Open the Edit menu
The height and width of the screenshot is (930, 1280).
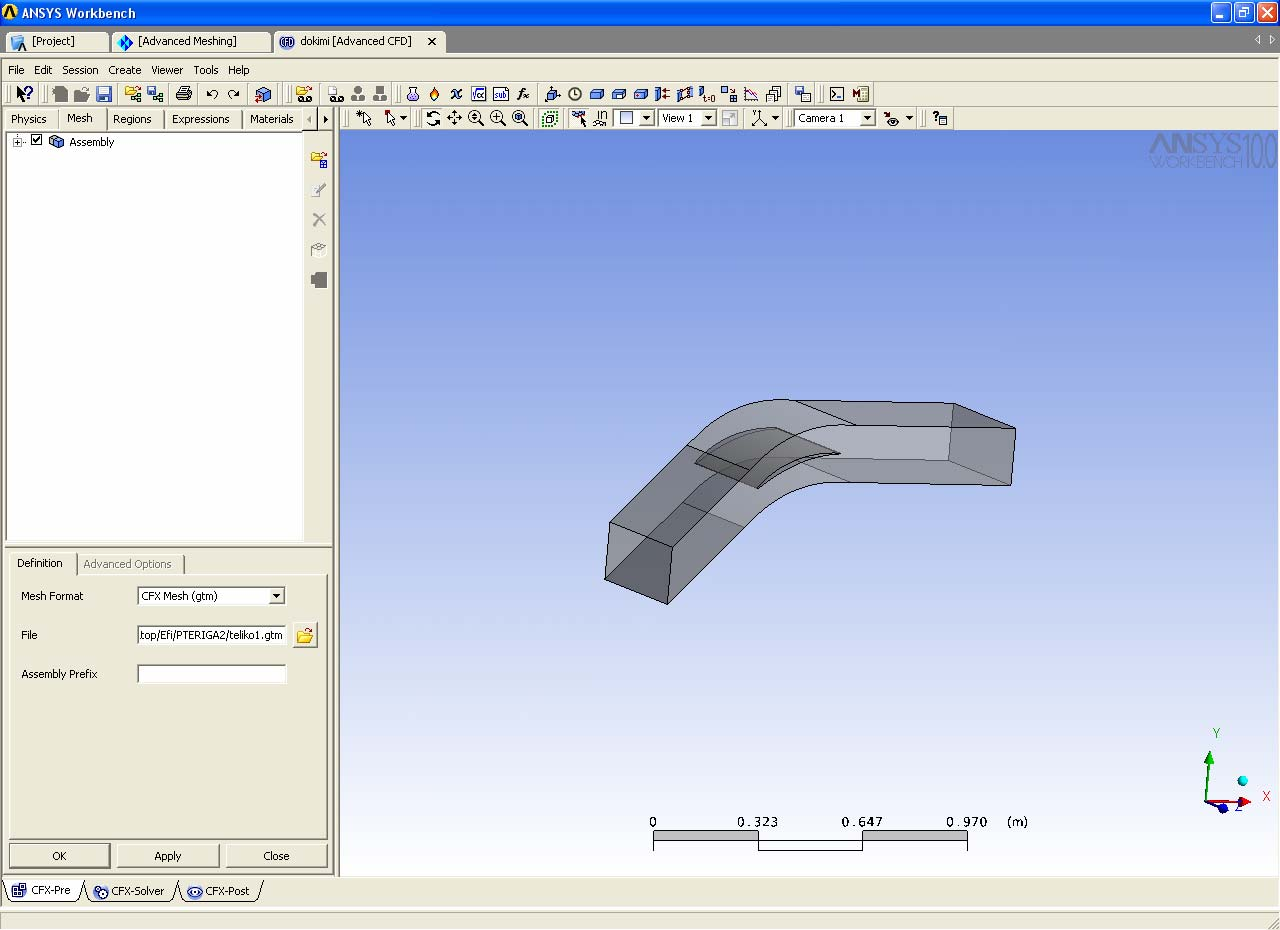tap(43, 70)
